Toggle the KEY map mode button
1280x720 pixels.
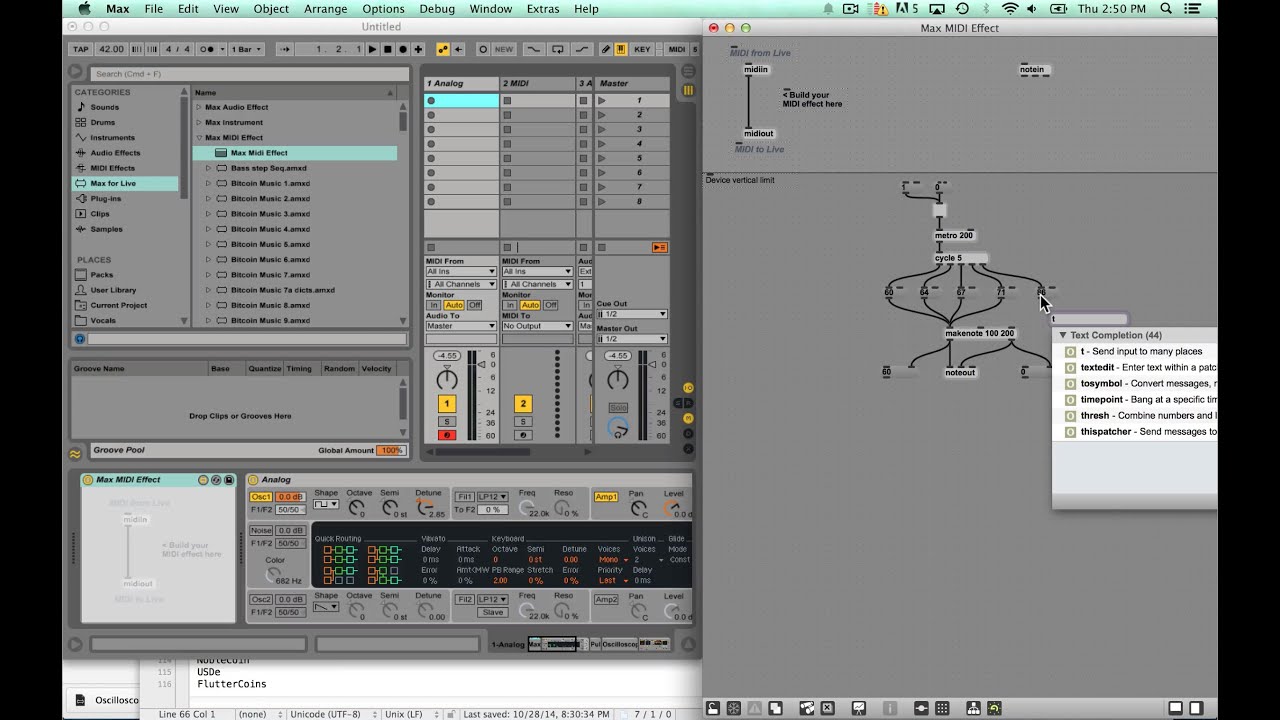tap(642, 49)
